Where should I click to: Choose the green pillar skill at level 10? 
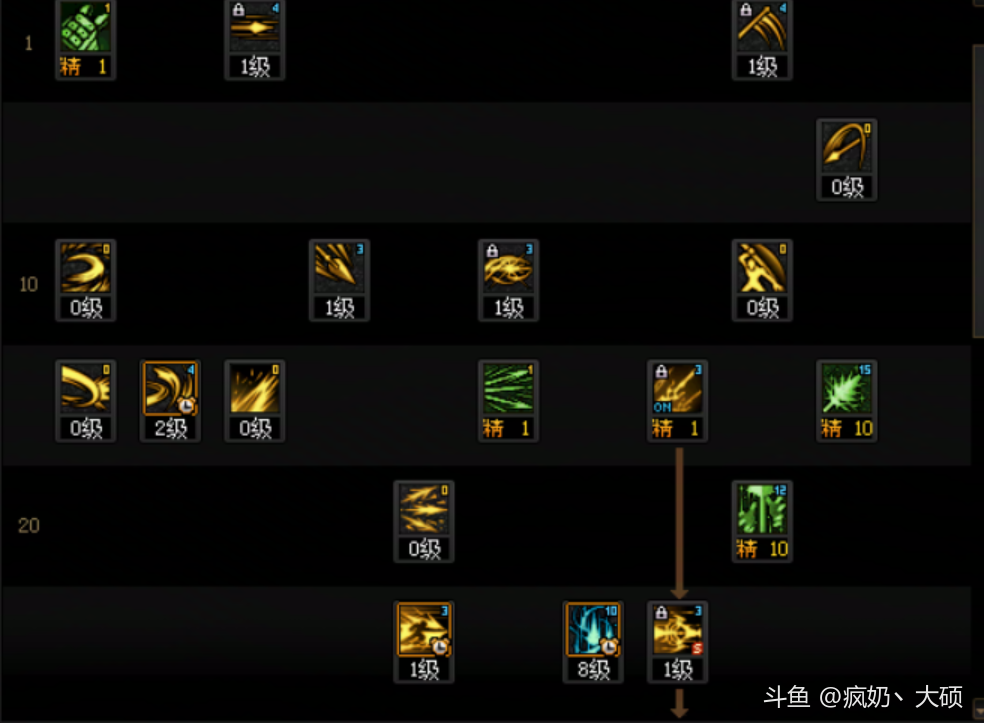click(x=762, y=509)
